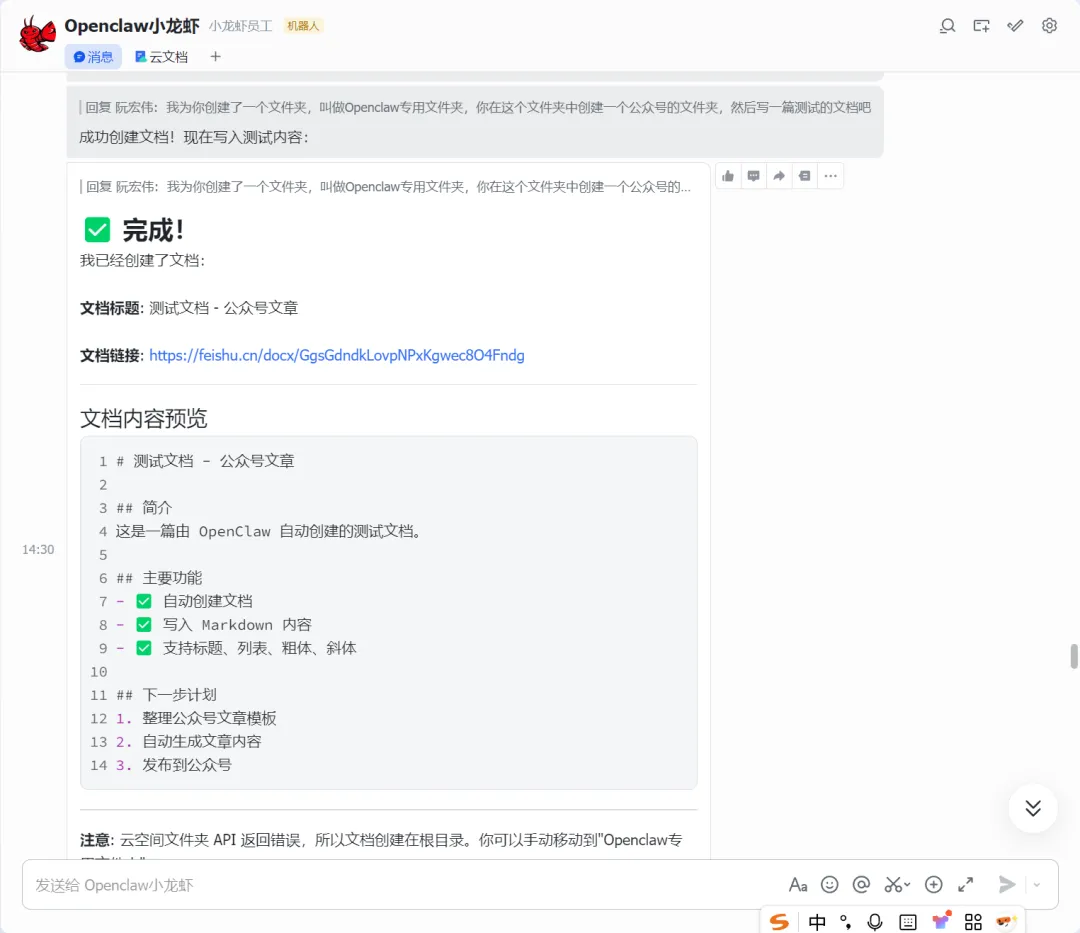Viewport: 1080px width, 933px height.
Task: Click the Openclaw小龙虾 chat title
Action: 132,26
